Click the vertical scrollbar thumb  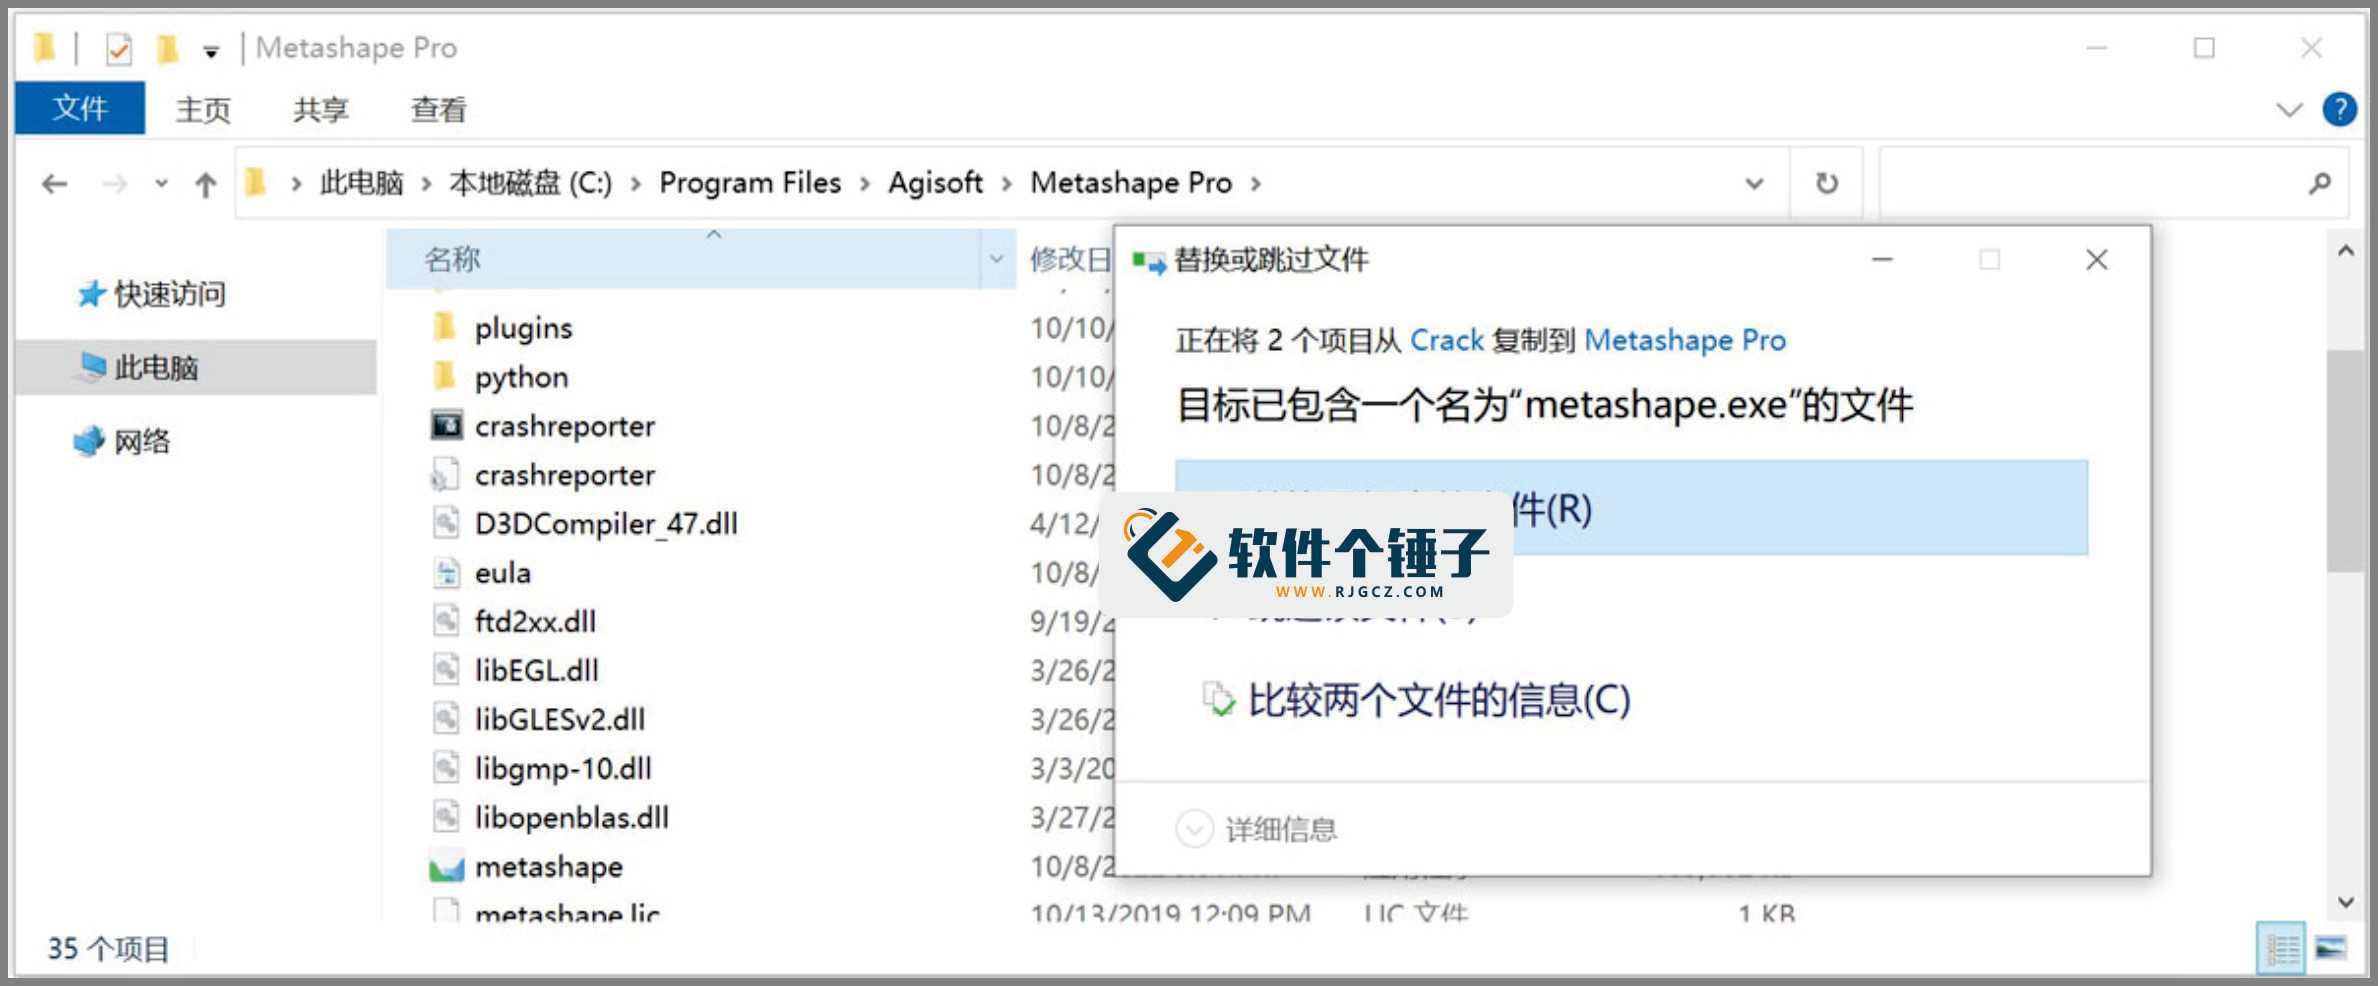[x=2346, y=460]
